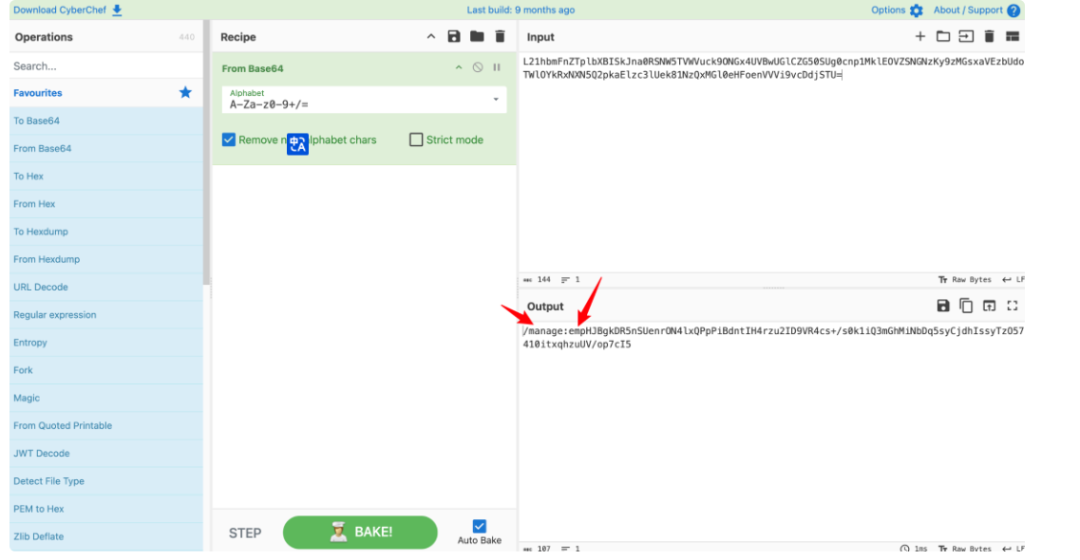Clear the recipe with trash icon
The width and height of the screenshot is (1080, 560).
(x=500, y=37)
